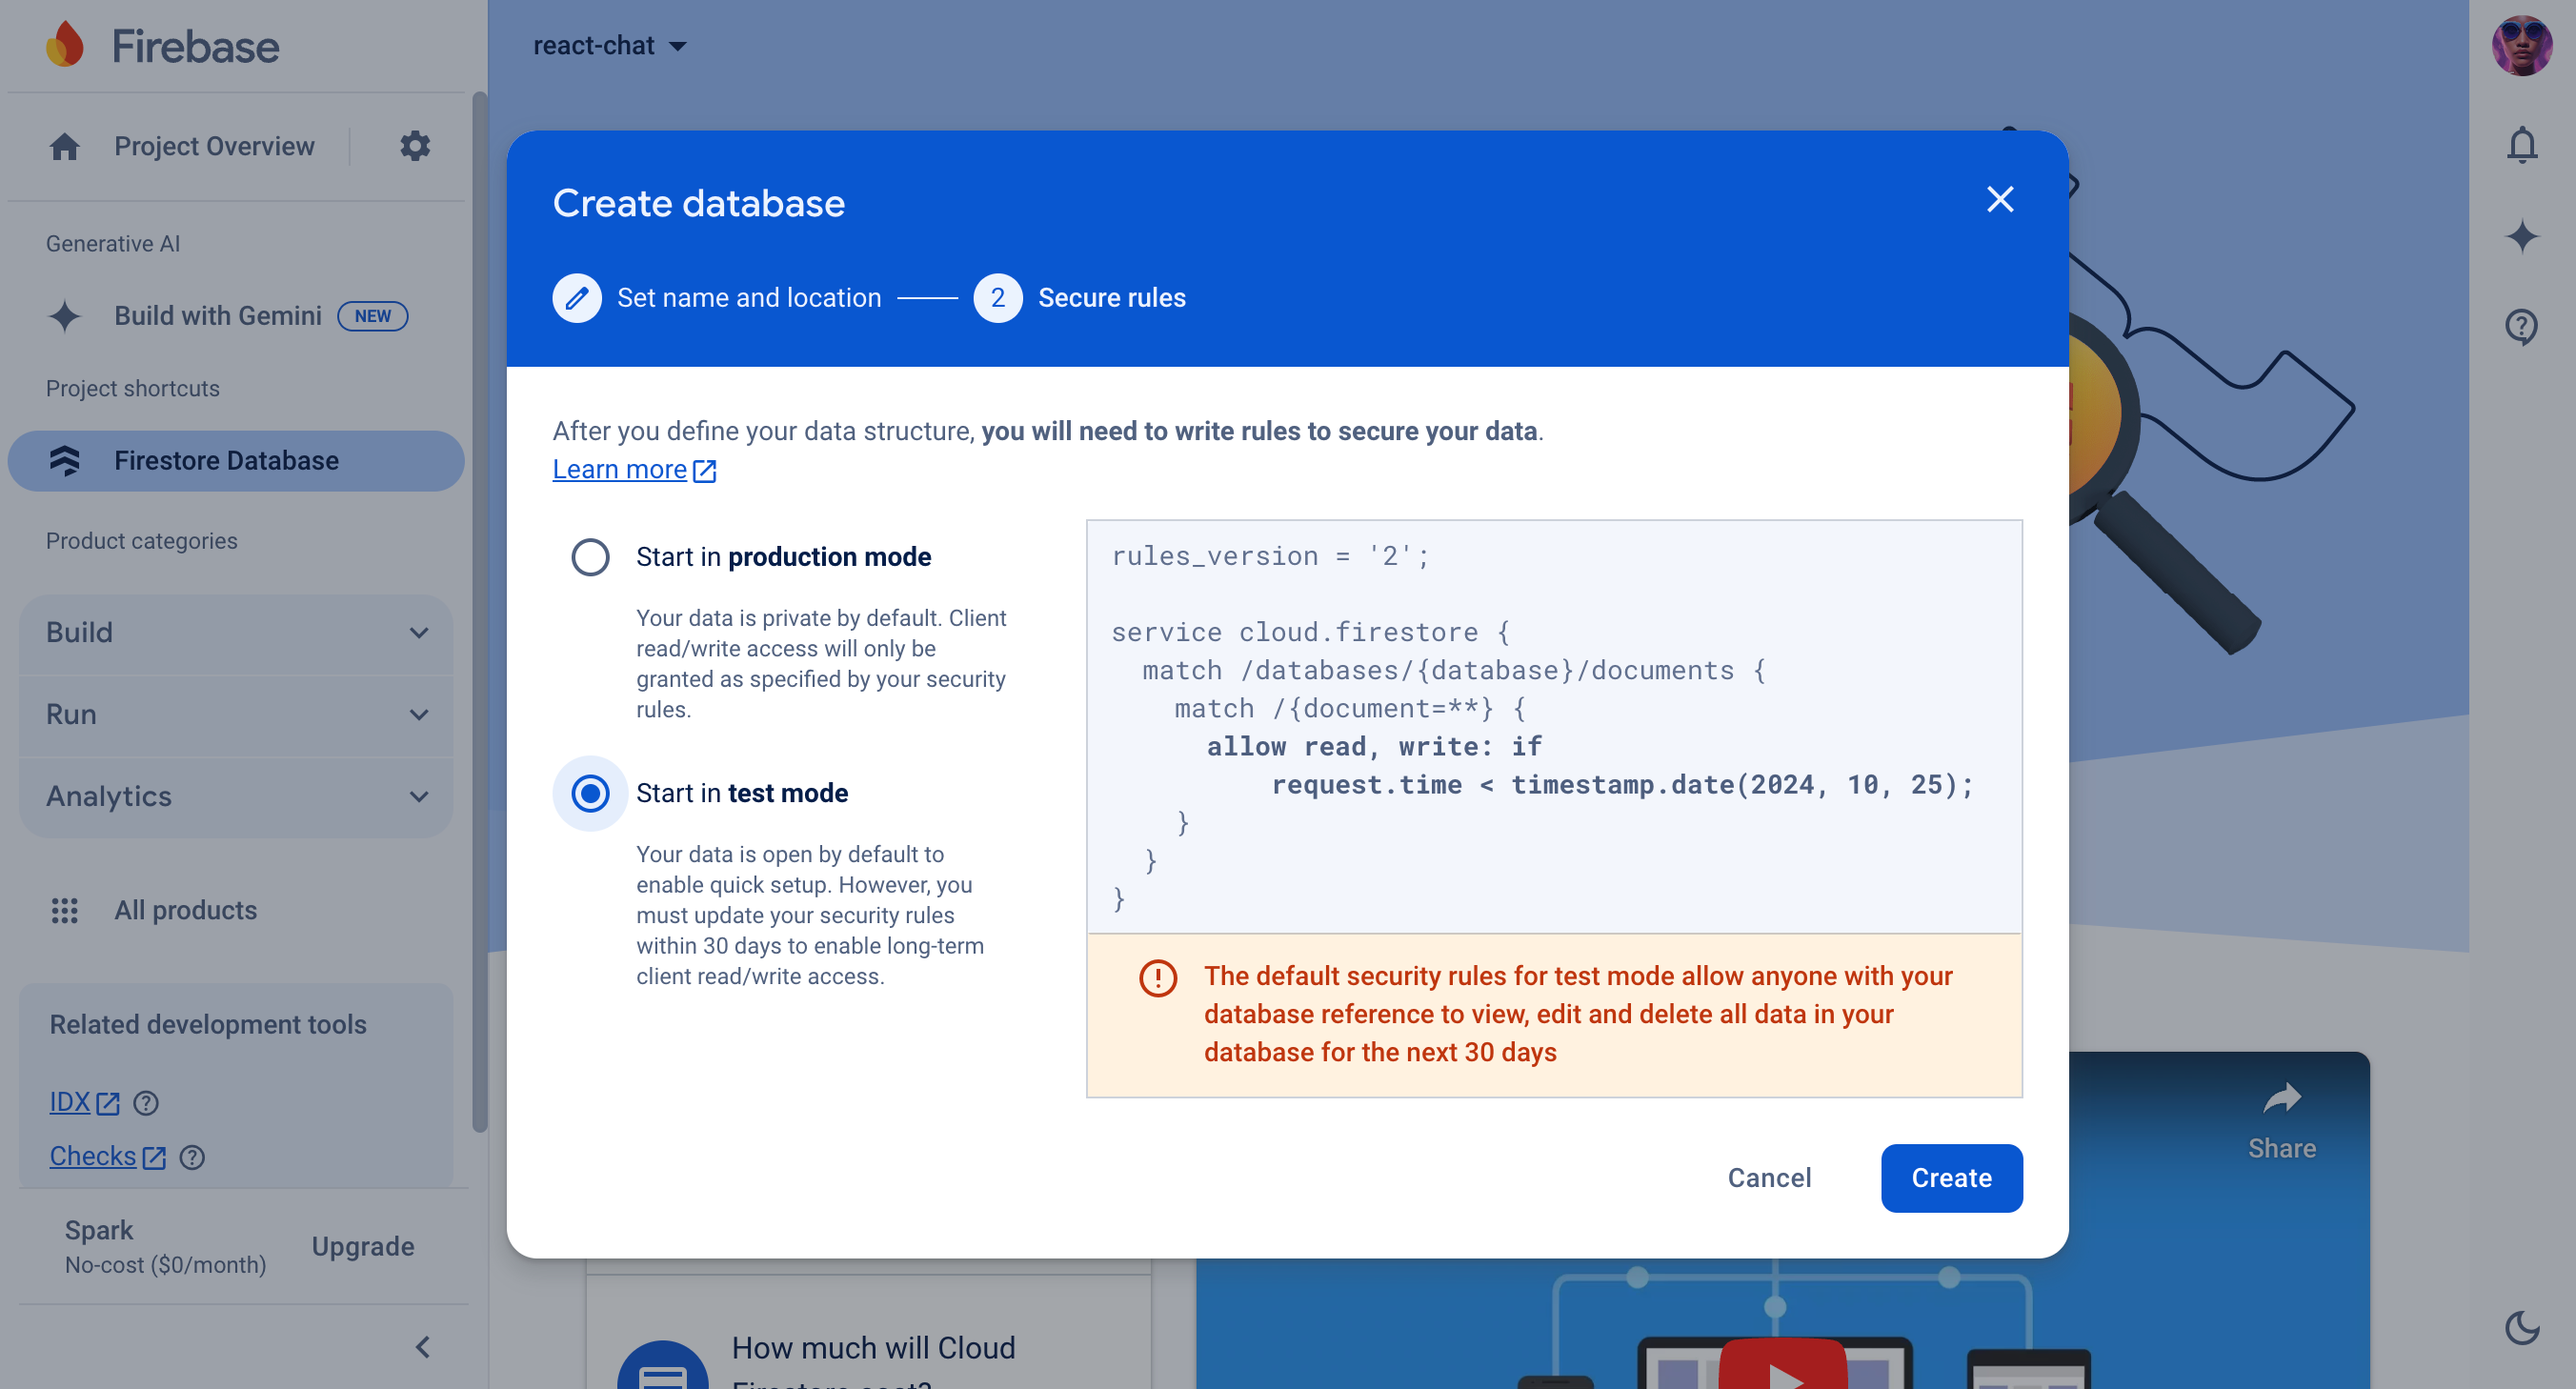Open project settings via the gear icon
Image resolution: width=2576 pixels, height=1389 pixels.
[415, 146]
